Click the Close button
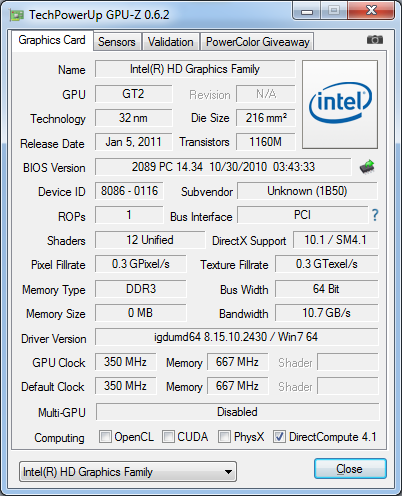402x496 pixels. [350, 469]
